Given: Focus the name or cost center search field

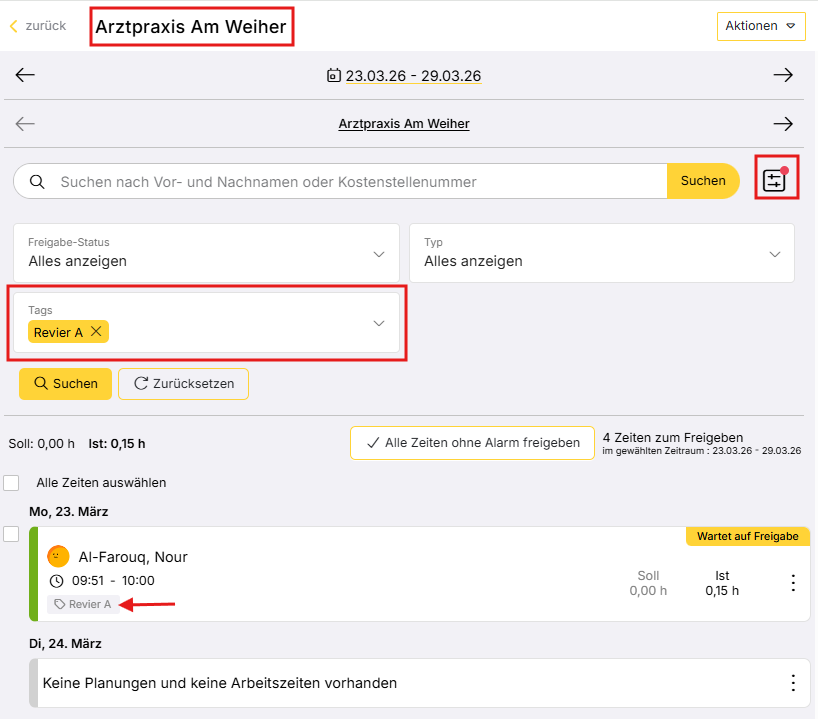Looking at the screenshot, I should pyautogui.click(x=350, y=182).
